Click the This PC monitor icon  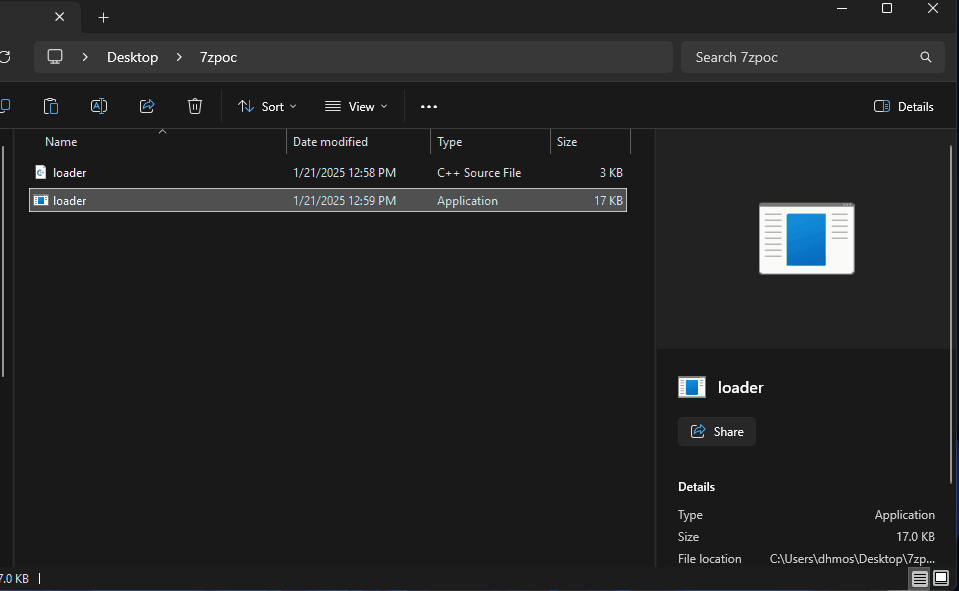tap(55, 57)
